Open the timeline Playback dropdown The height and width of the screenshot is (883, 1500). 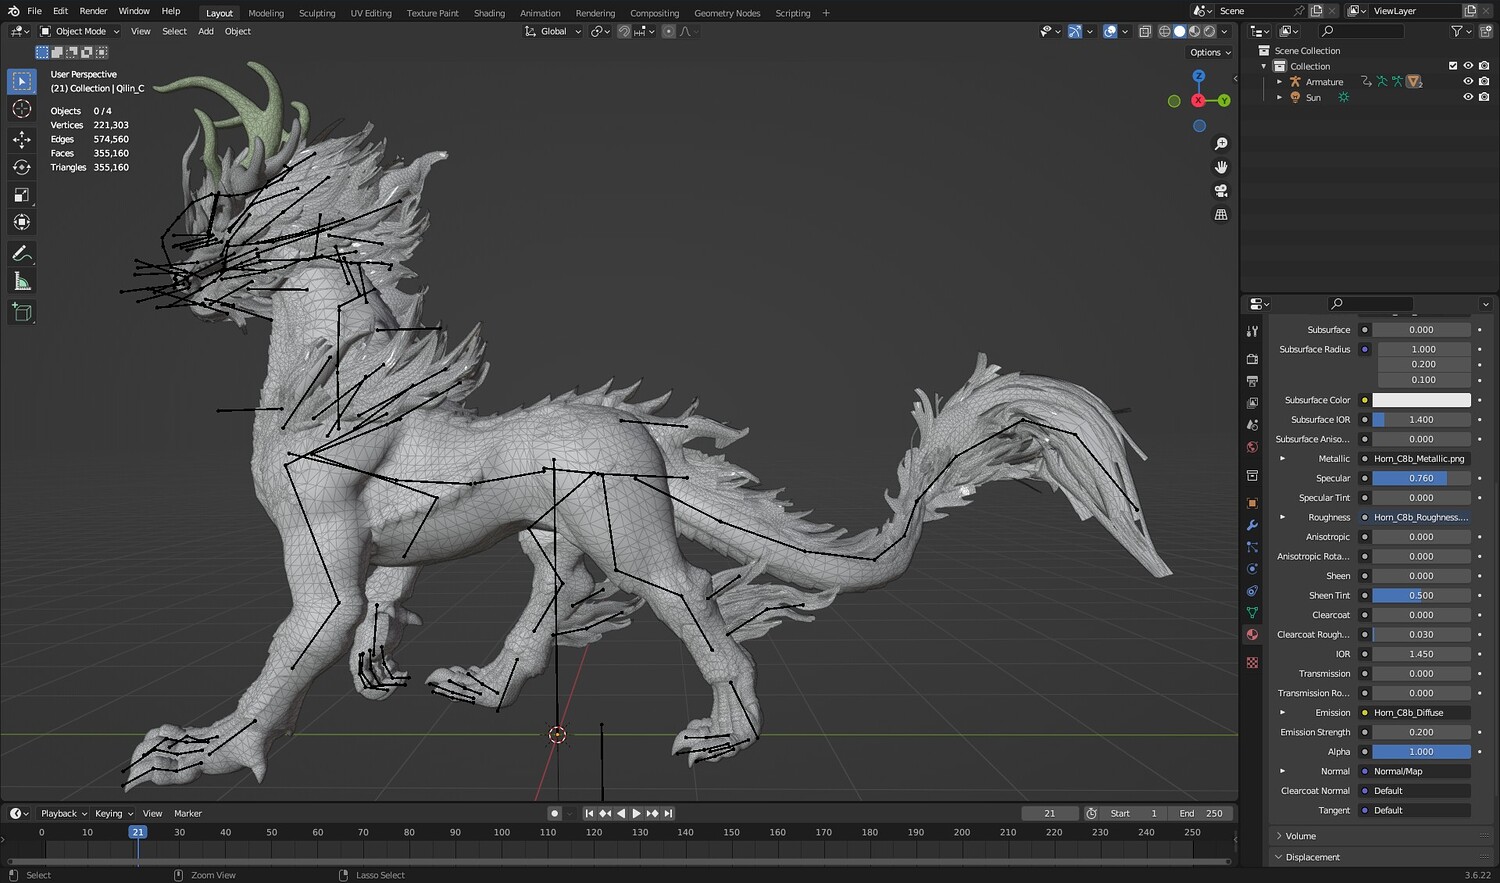pyautogui.click(x=63, y=813)
